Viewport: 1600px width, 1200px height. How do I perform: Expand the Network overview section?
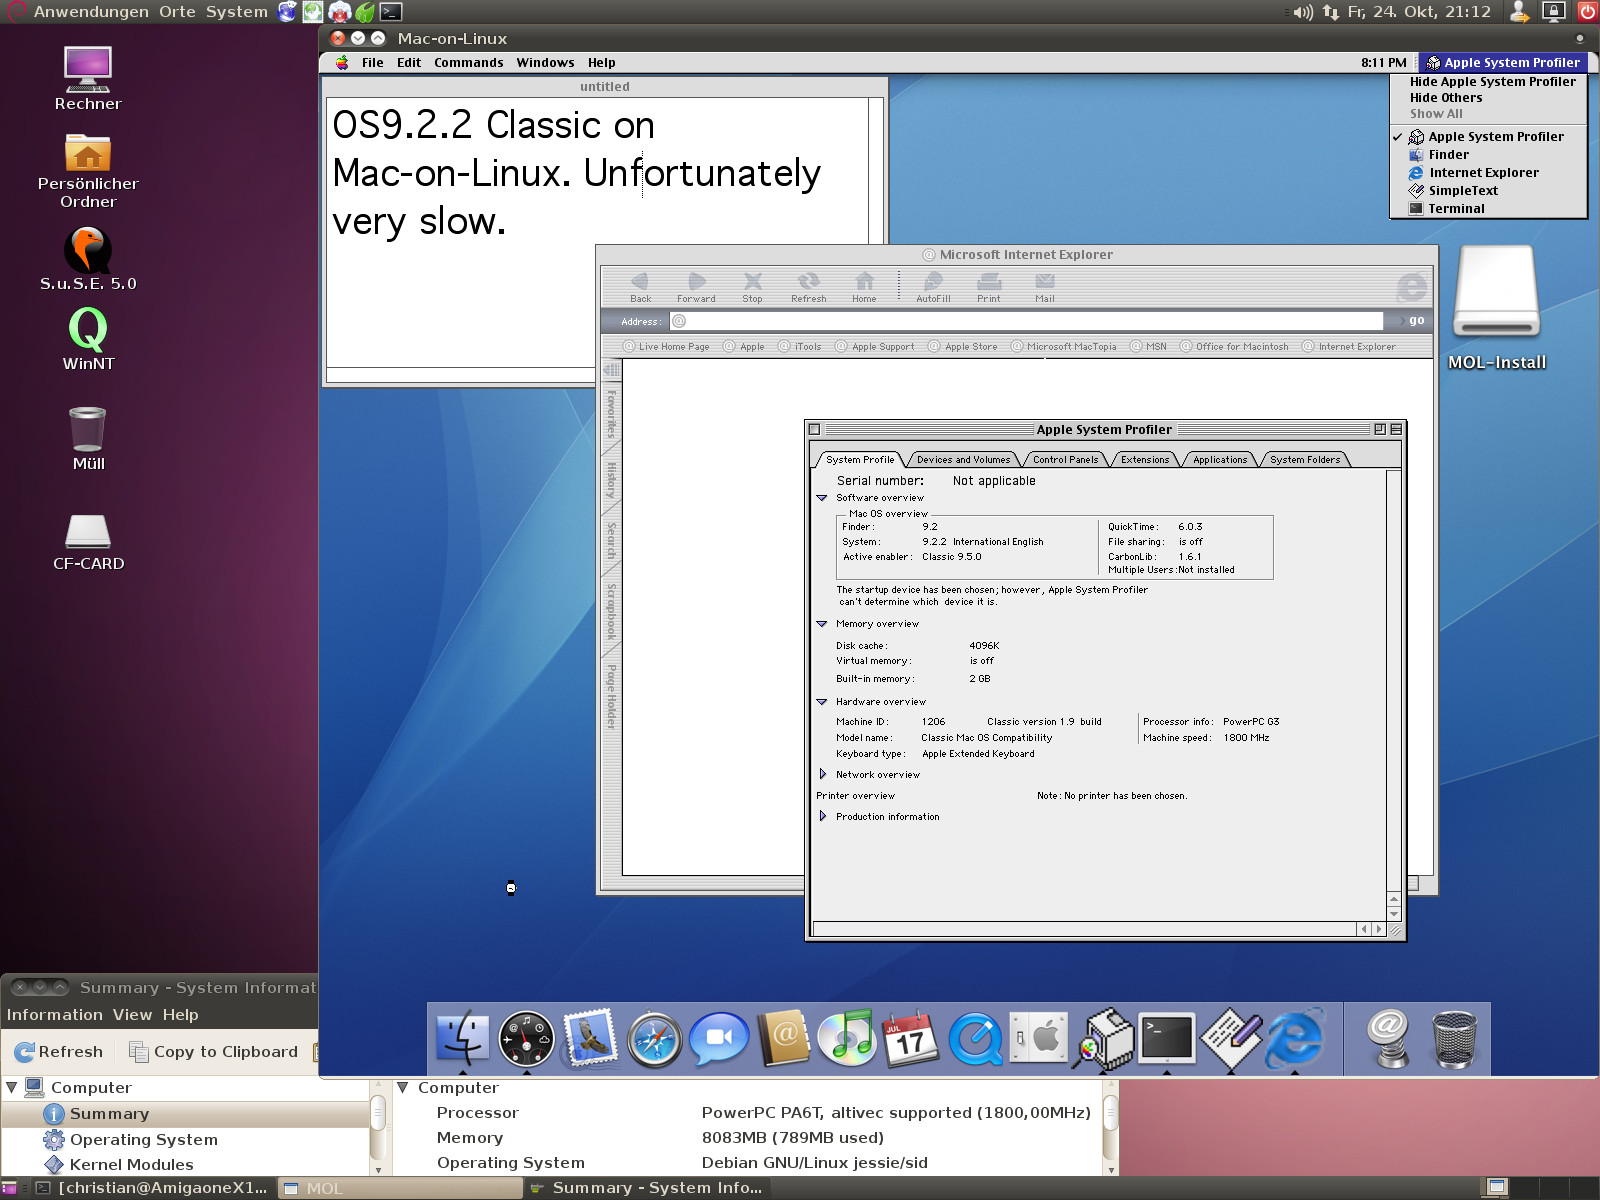pos(822,775)
